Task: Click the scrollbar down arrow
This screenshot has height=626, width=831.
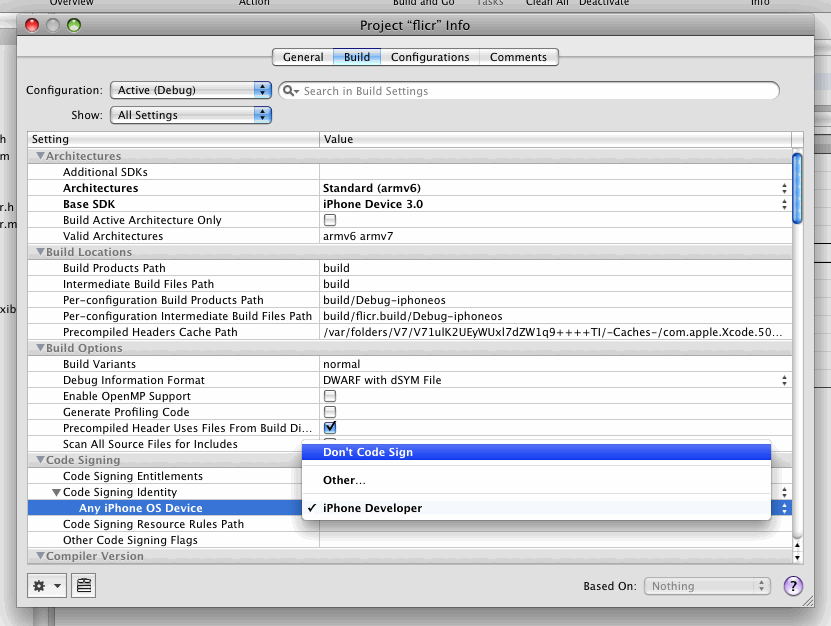Action: [x=797, y=558]
